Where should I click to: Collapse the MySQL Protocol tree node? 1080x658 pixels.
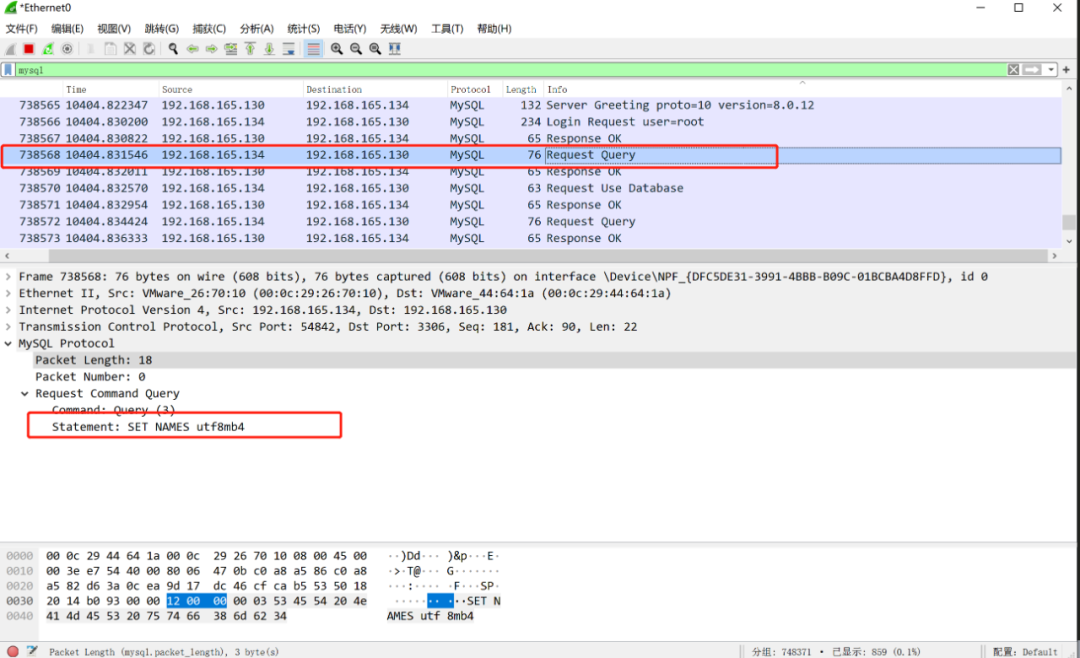(9, 344)
